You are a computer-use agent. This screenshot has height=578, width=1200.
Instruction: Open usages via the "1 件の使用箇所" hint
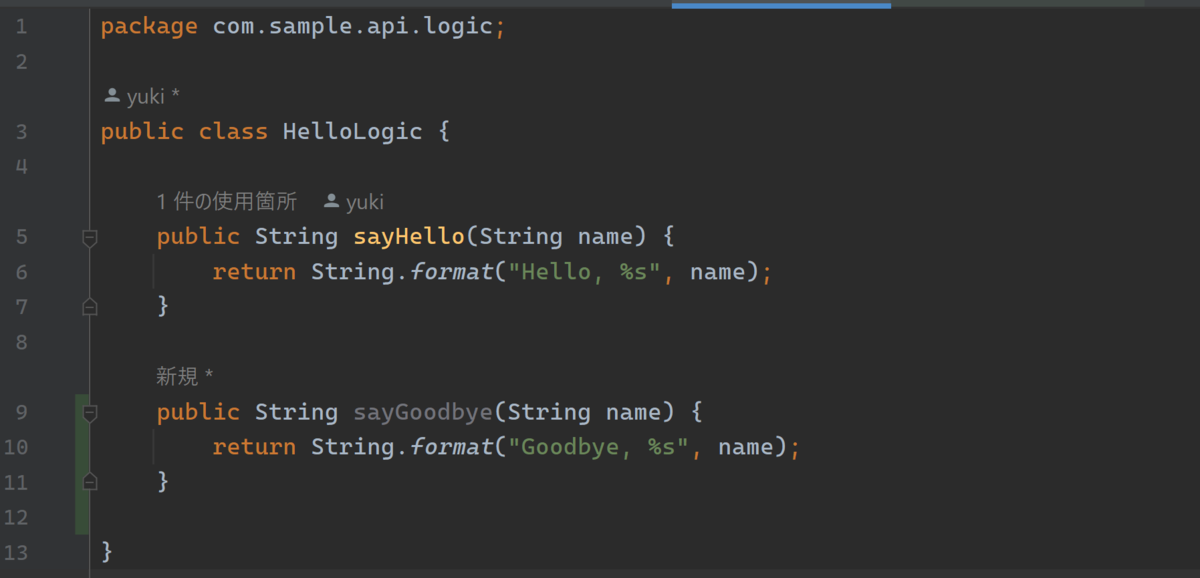(226, 201)
